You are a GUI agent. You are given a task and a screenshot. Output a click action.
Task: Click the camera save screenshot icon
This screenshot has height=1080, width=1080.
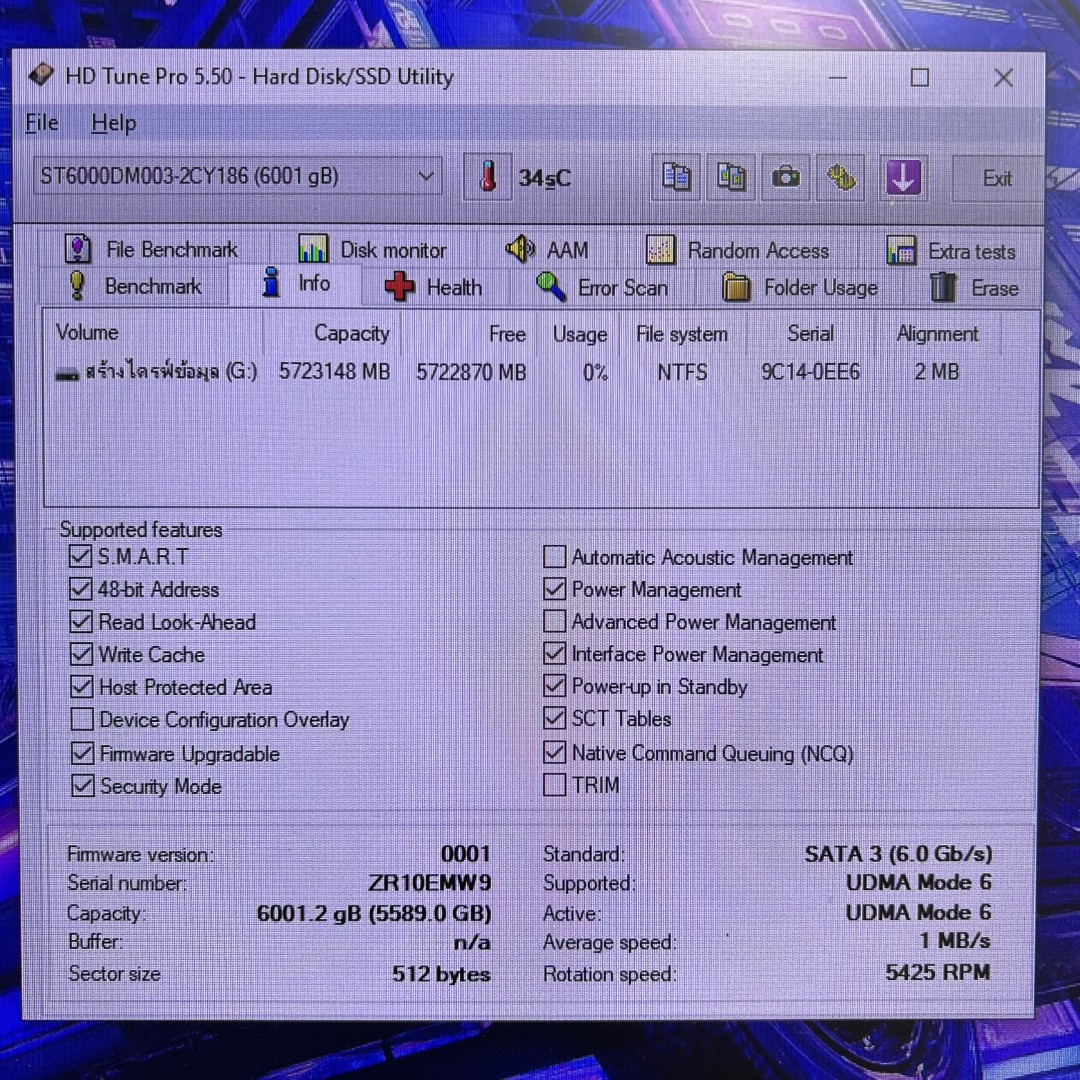pos(786,178)
